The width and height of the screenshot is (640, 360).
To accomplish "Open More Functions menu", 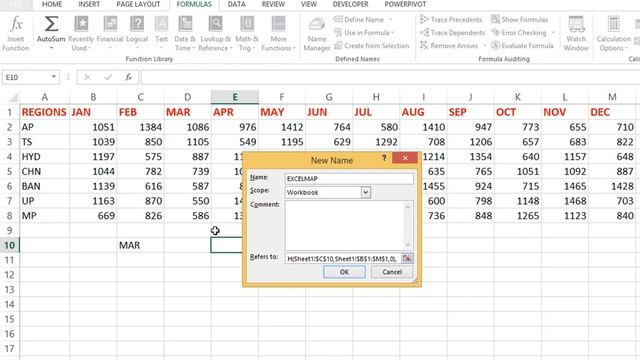I will click(x=278, y=33).
